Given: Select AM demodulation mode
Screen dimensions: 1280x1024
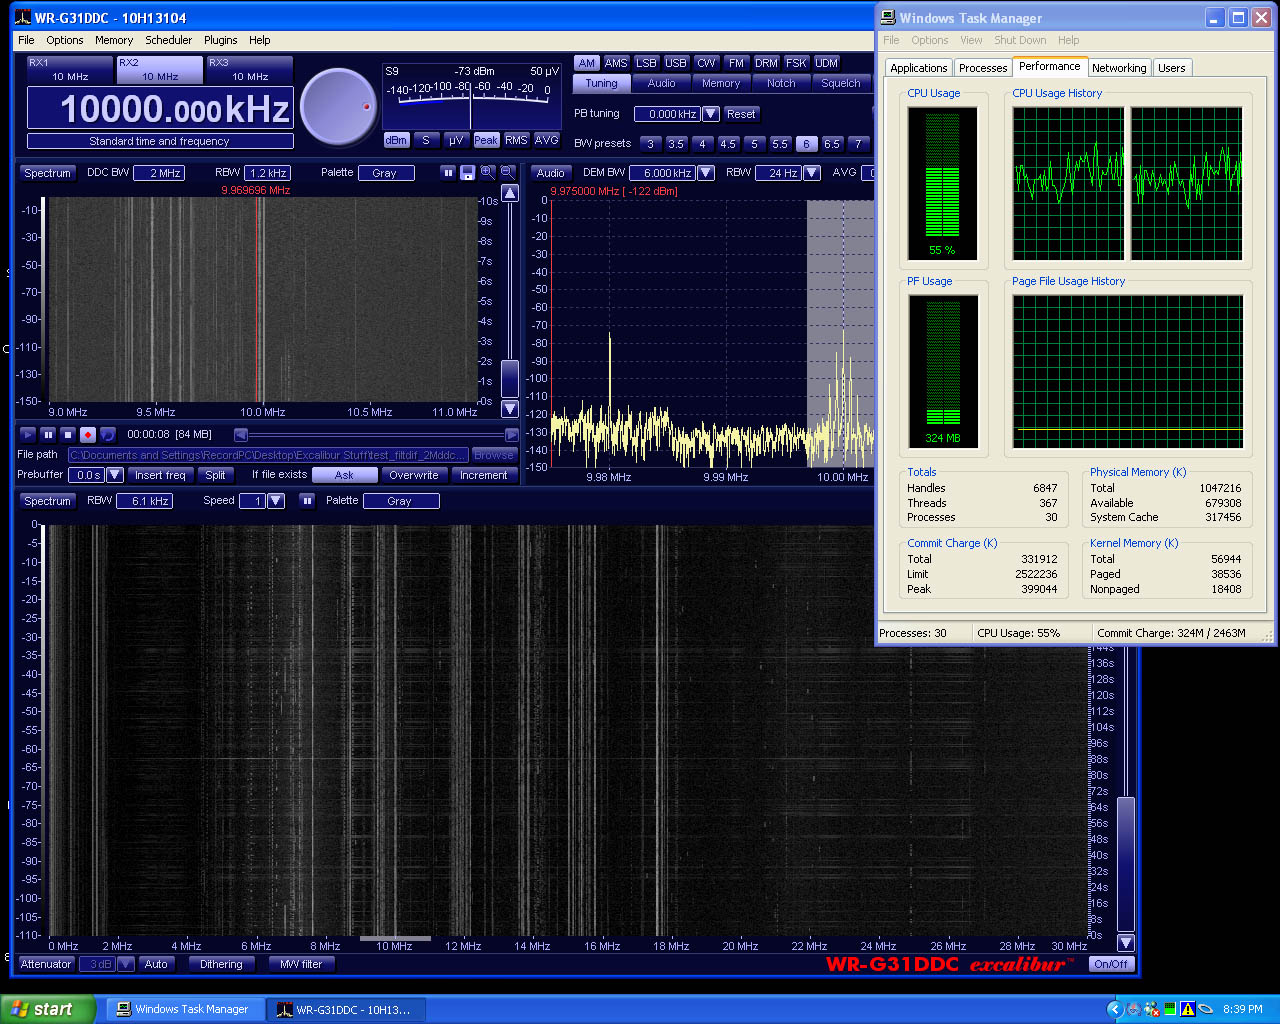Looking at the screenshot, I should point(587,63).
